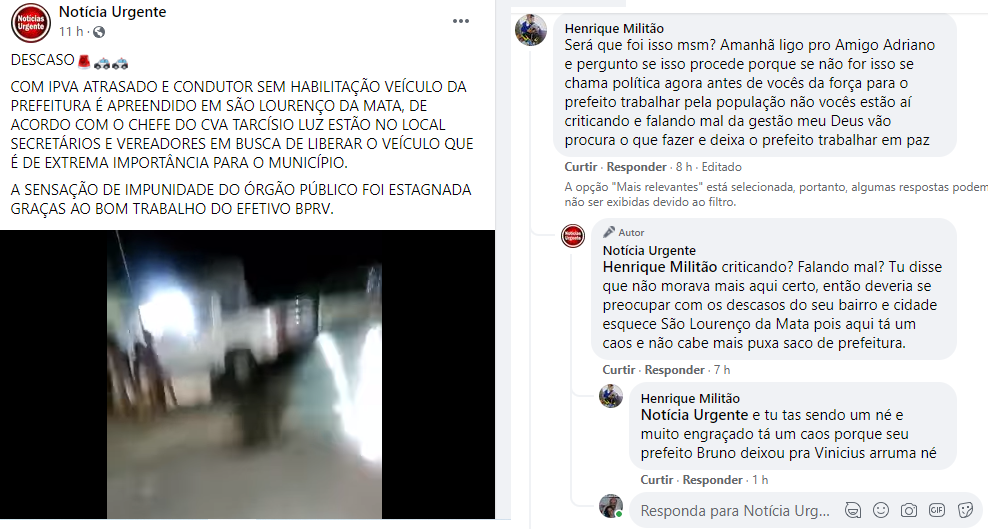Open the emoji picker in reply box
Screen dimensions: 988x529
tap(880, 509)
